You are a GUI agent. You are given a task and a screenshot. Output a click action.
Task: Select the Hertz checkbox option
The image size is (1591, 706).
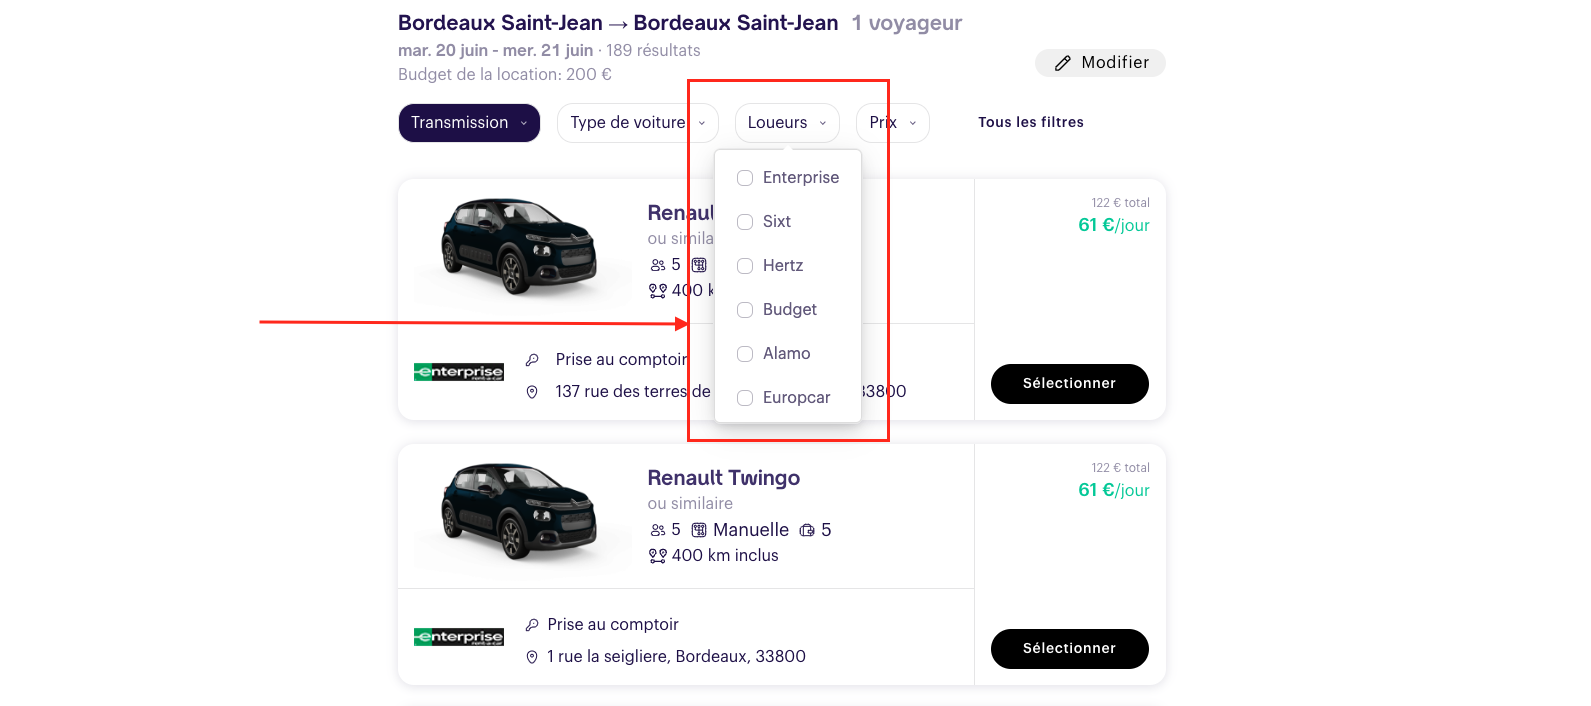tap(745, 266)
